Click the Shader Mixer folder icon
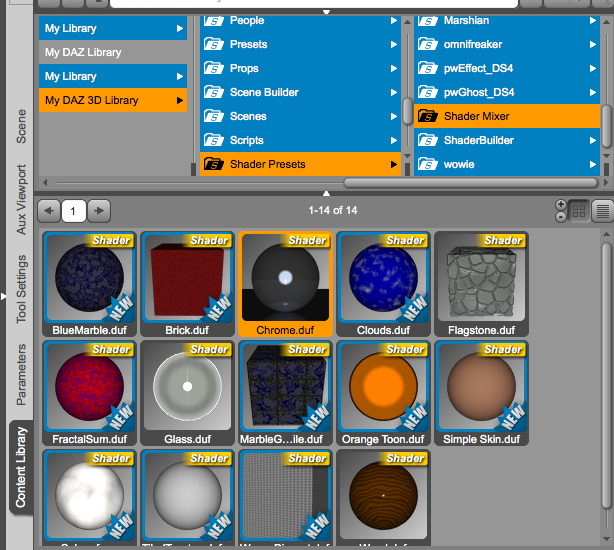The height and width of the screenshot is (550, 614). (x=428, y=116)
